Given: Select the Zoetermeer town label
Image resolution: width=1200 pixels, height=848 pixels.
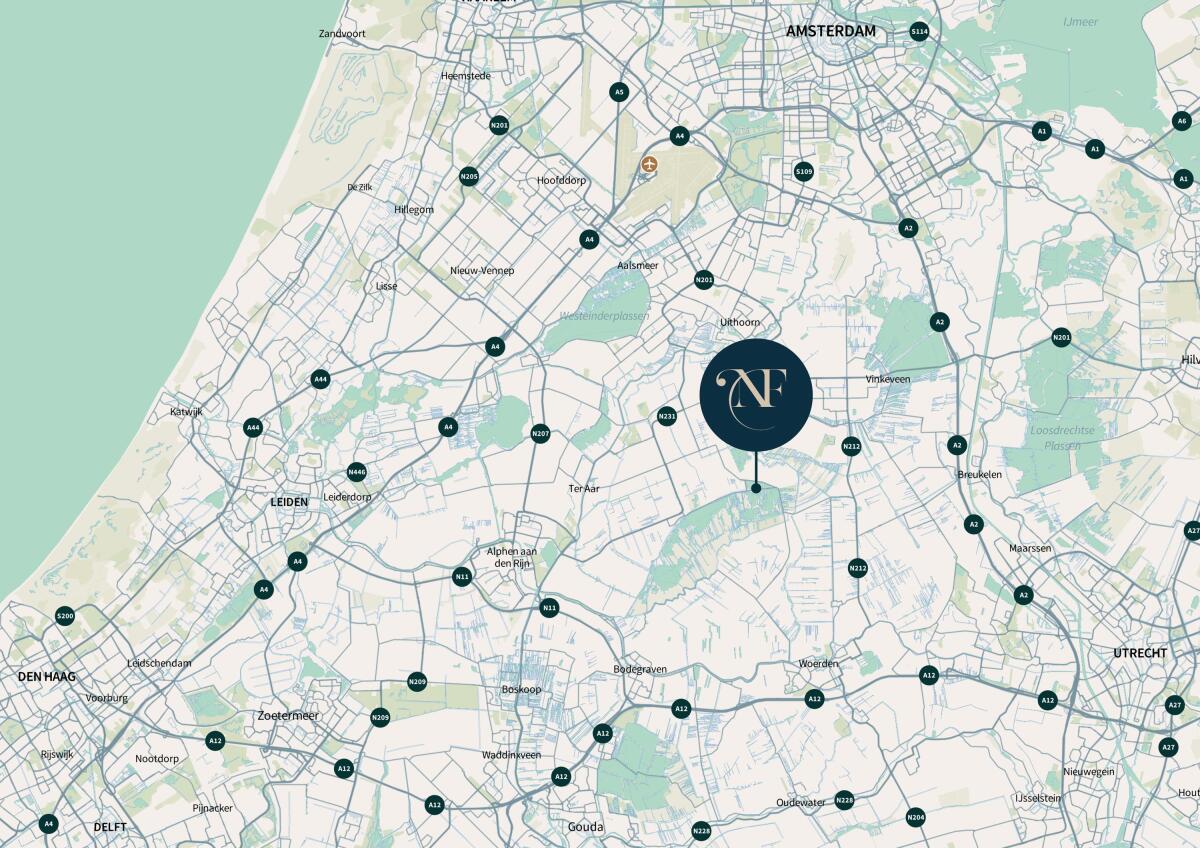Looking at the screenshot, I should (x=288, y=717).
